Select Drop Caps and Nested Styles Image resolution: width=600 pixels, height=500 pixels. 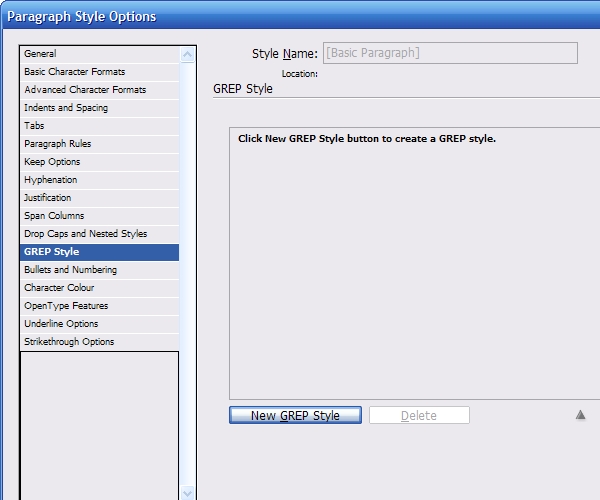click(x=99, y=234)
